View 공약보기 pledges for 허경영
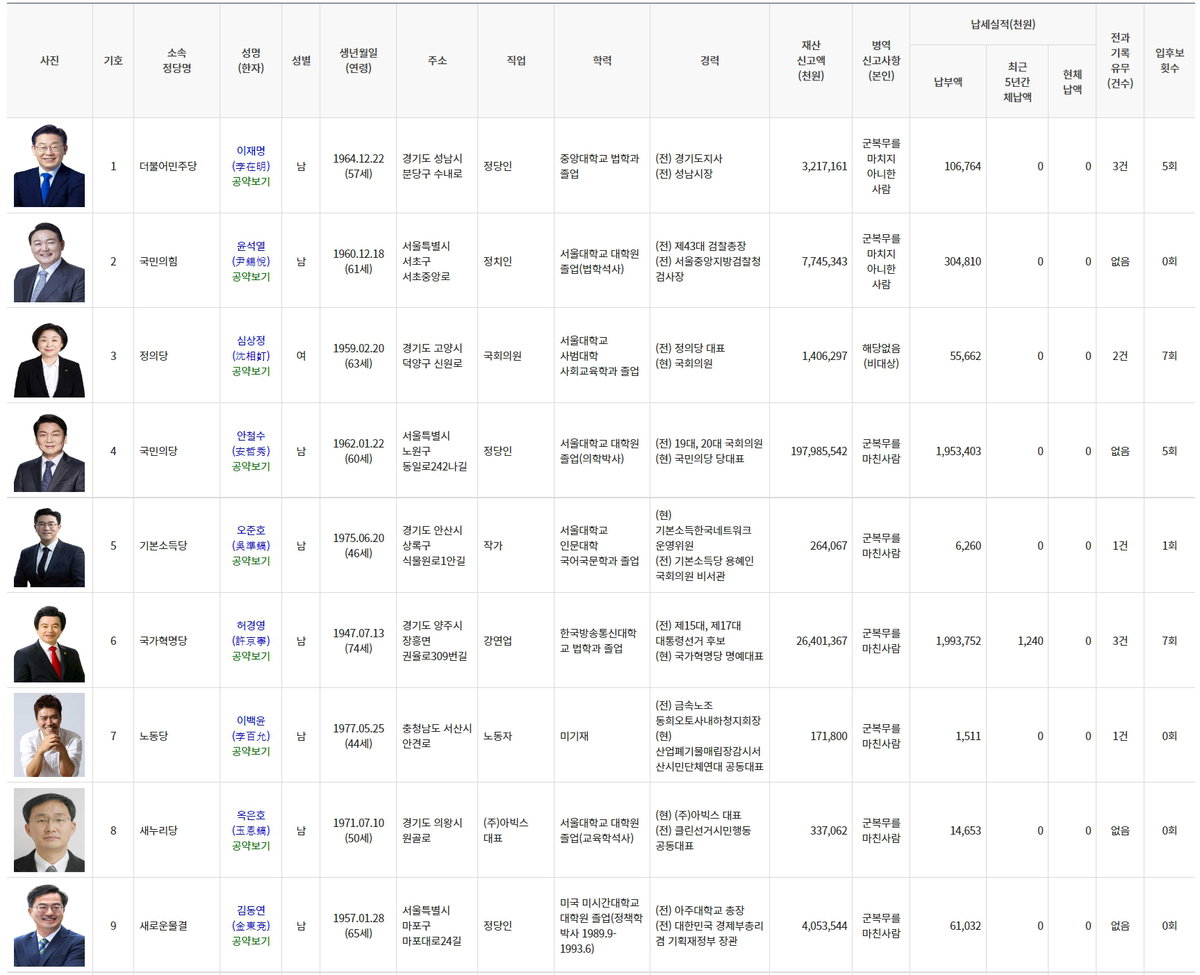The height and width of the screenshot is (975, 1200). click(x=250, y=656)
